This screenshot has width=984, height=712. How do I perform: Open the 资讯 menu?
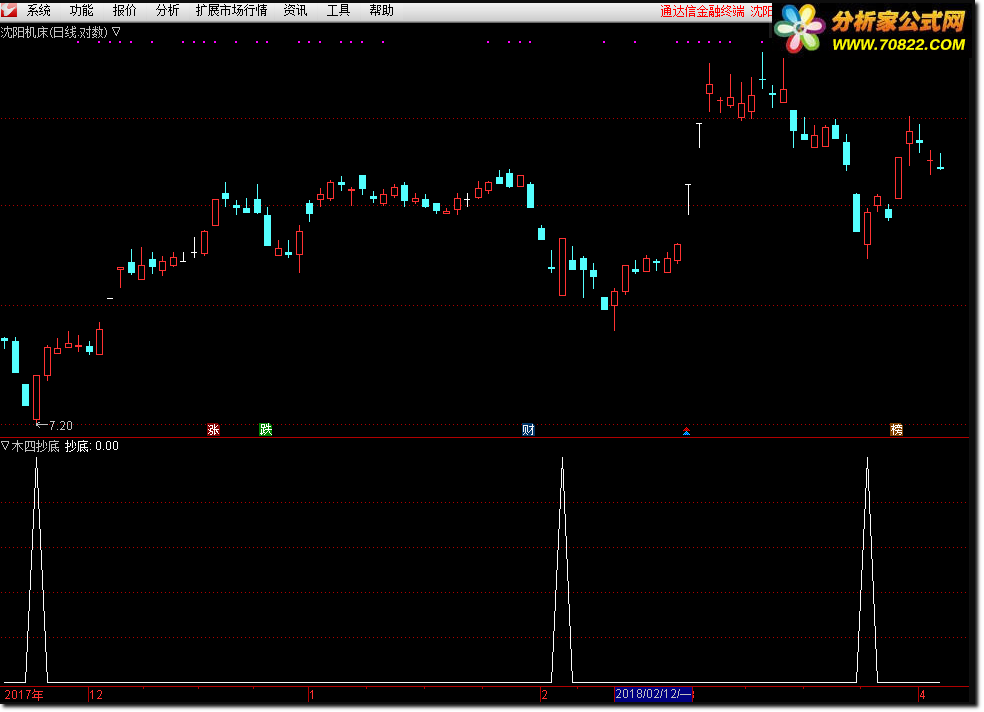[295, 11]
